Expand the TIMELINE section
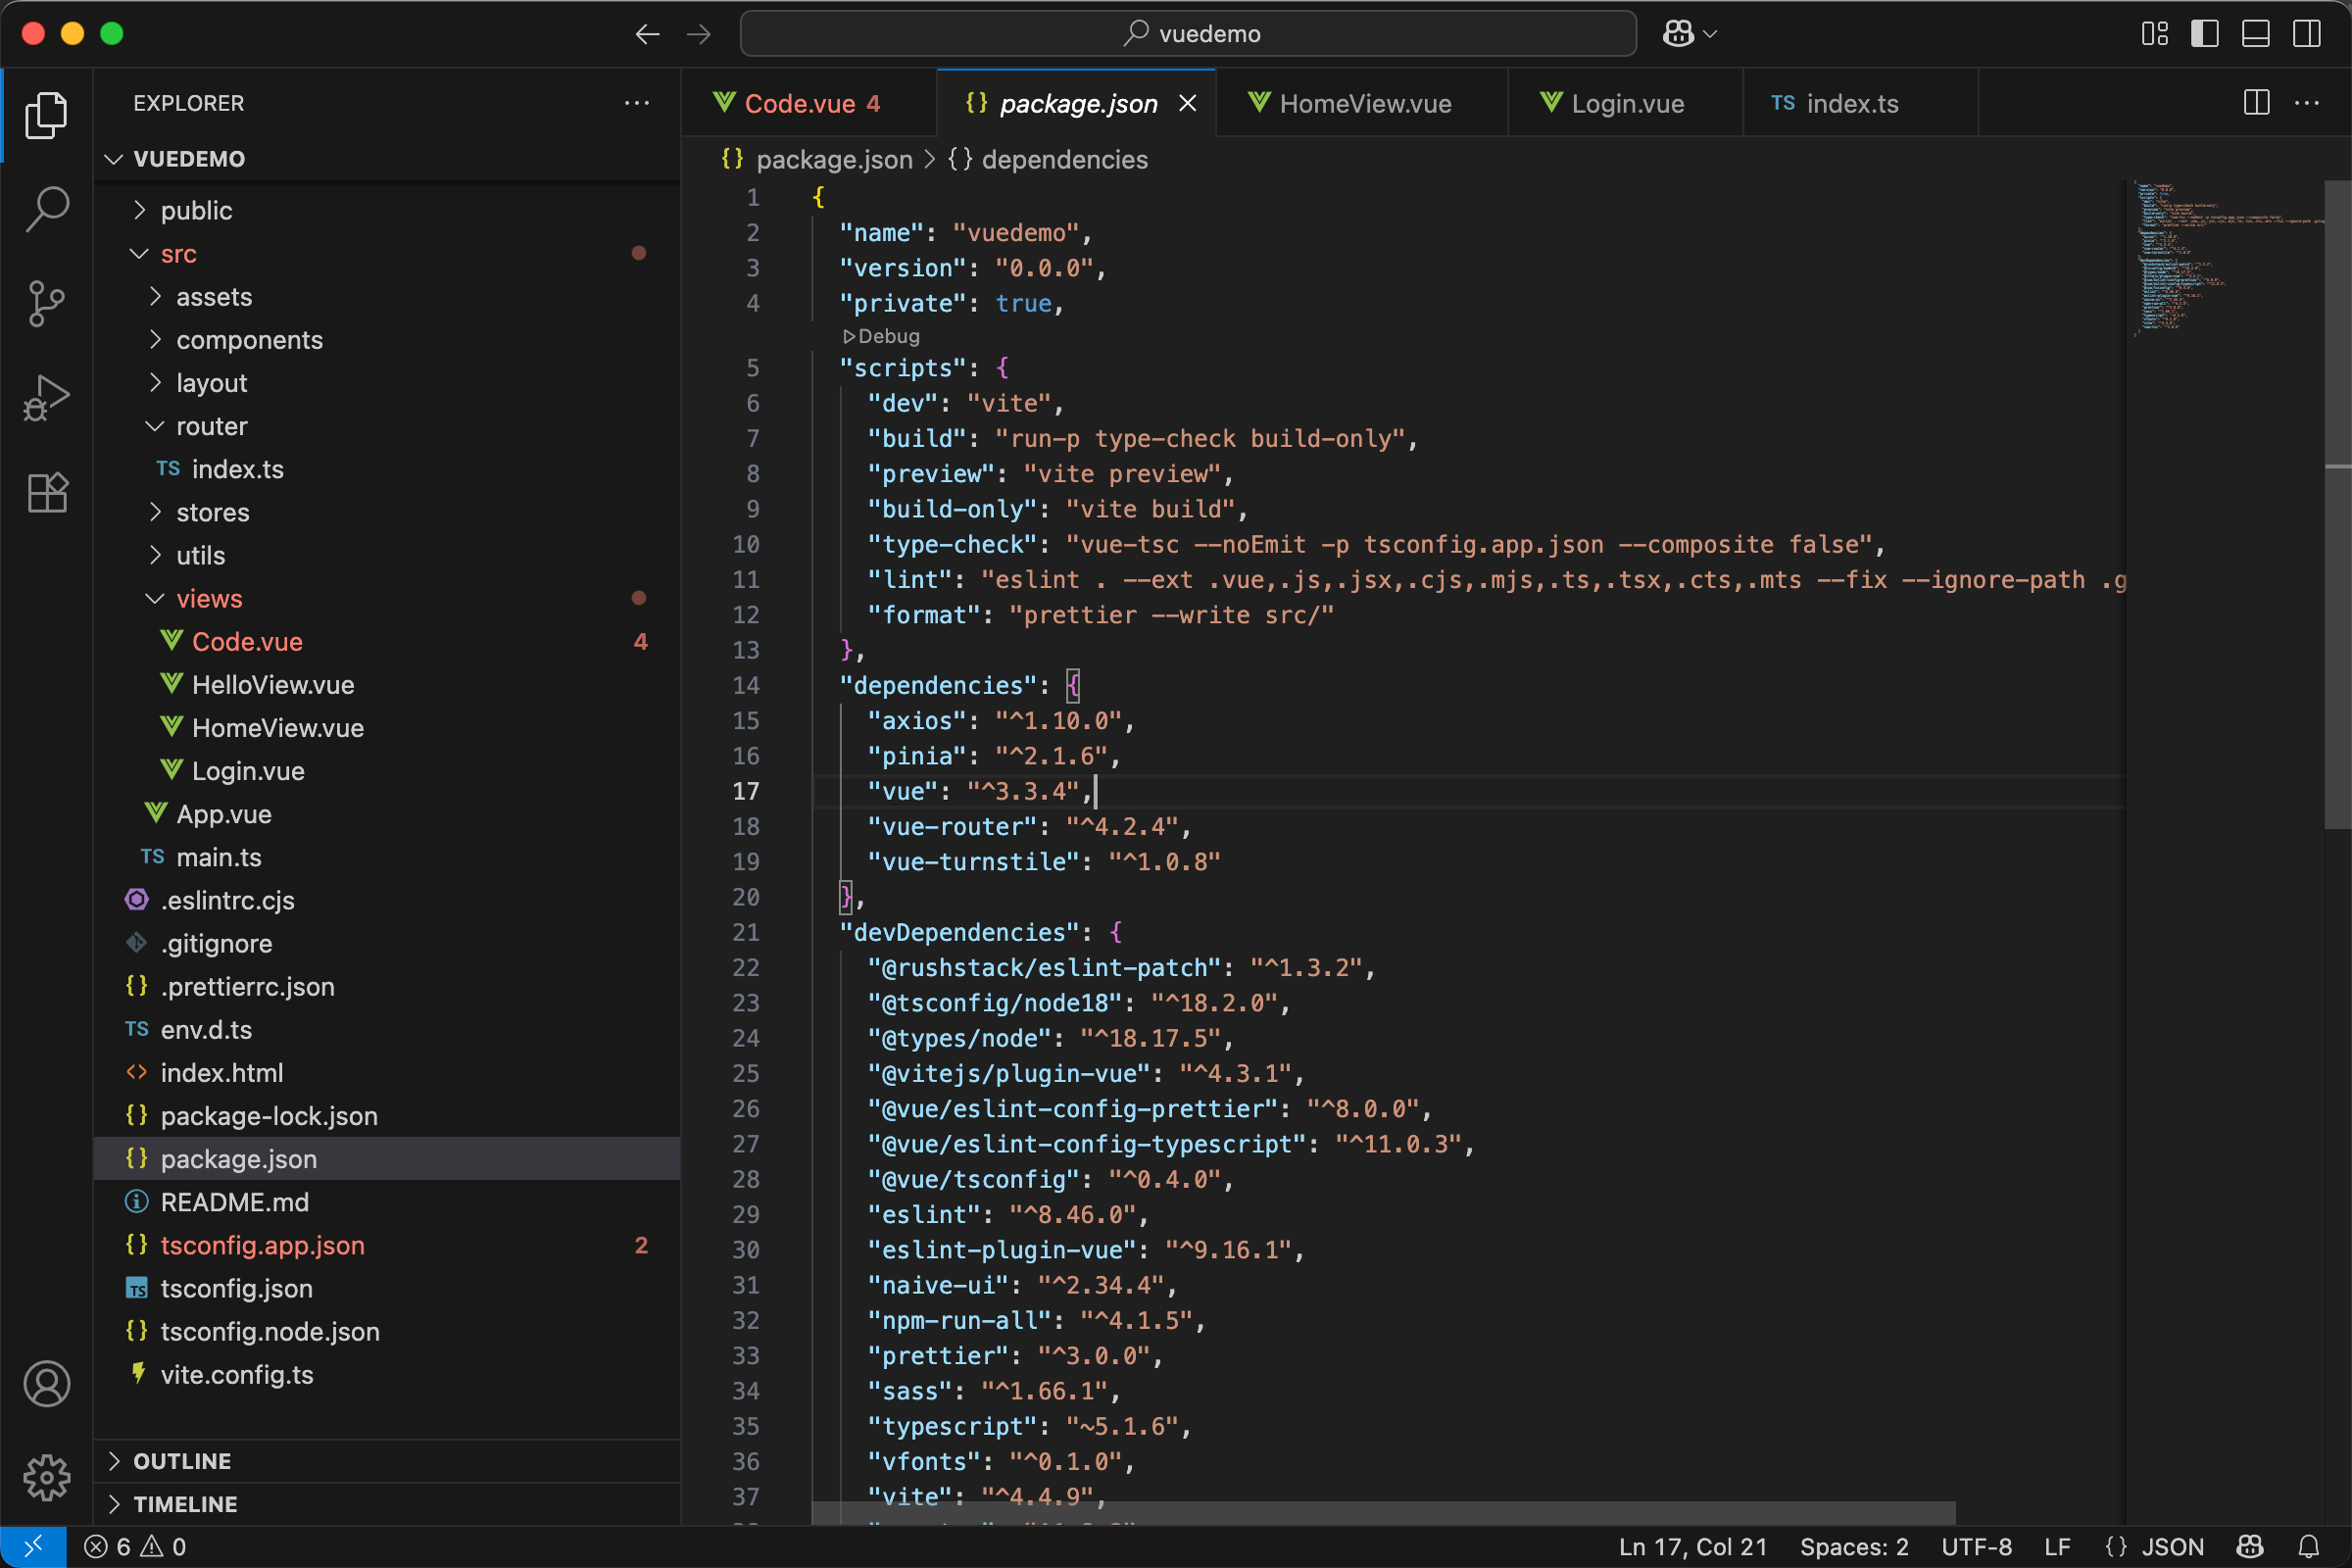The image size is (2352, 1568). [x=388, y=1504]
